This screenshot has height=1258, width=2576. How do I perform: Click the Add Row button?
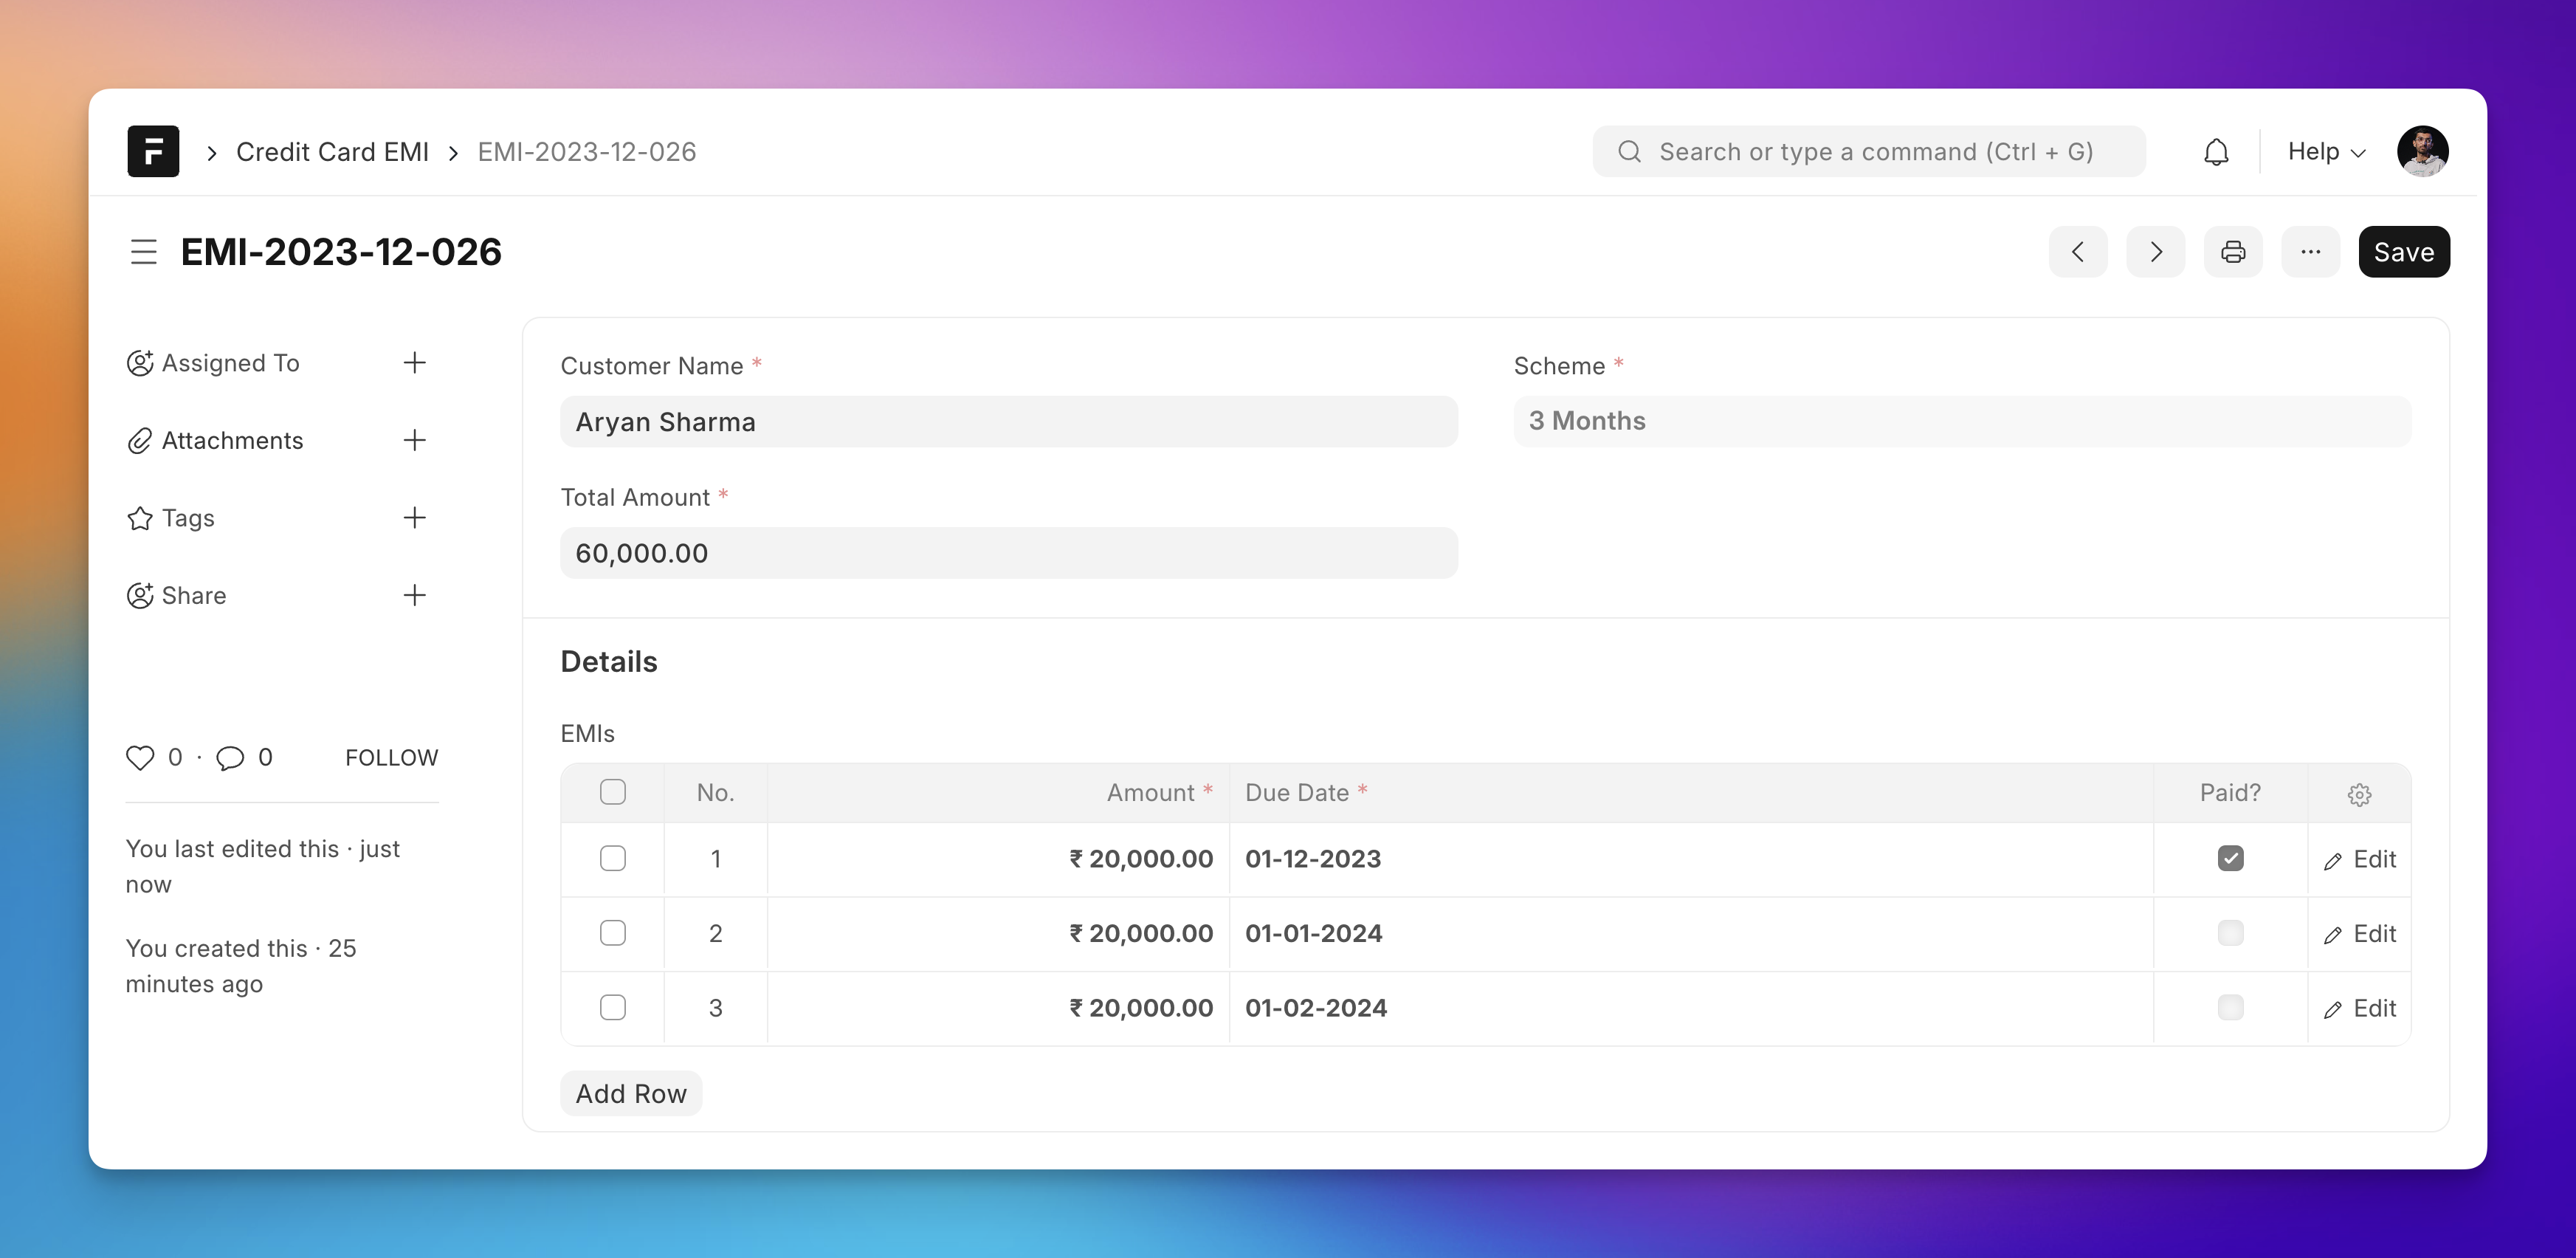pyautogui.click(x=631, y=1092)
